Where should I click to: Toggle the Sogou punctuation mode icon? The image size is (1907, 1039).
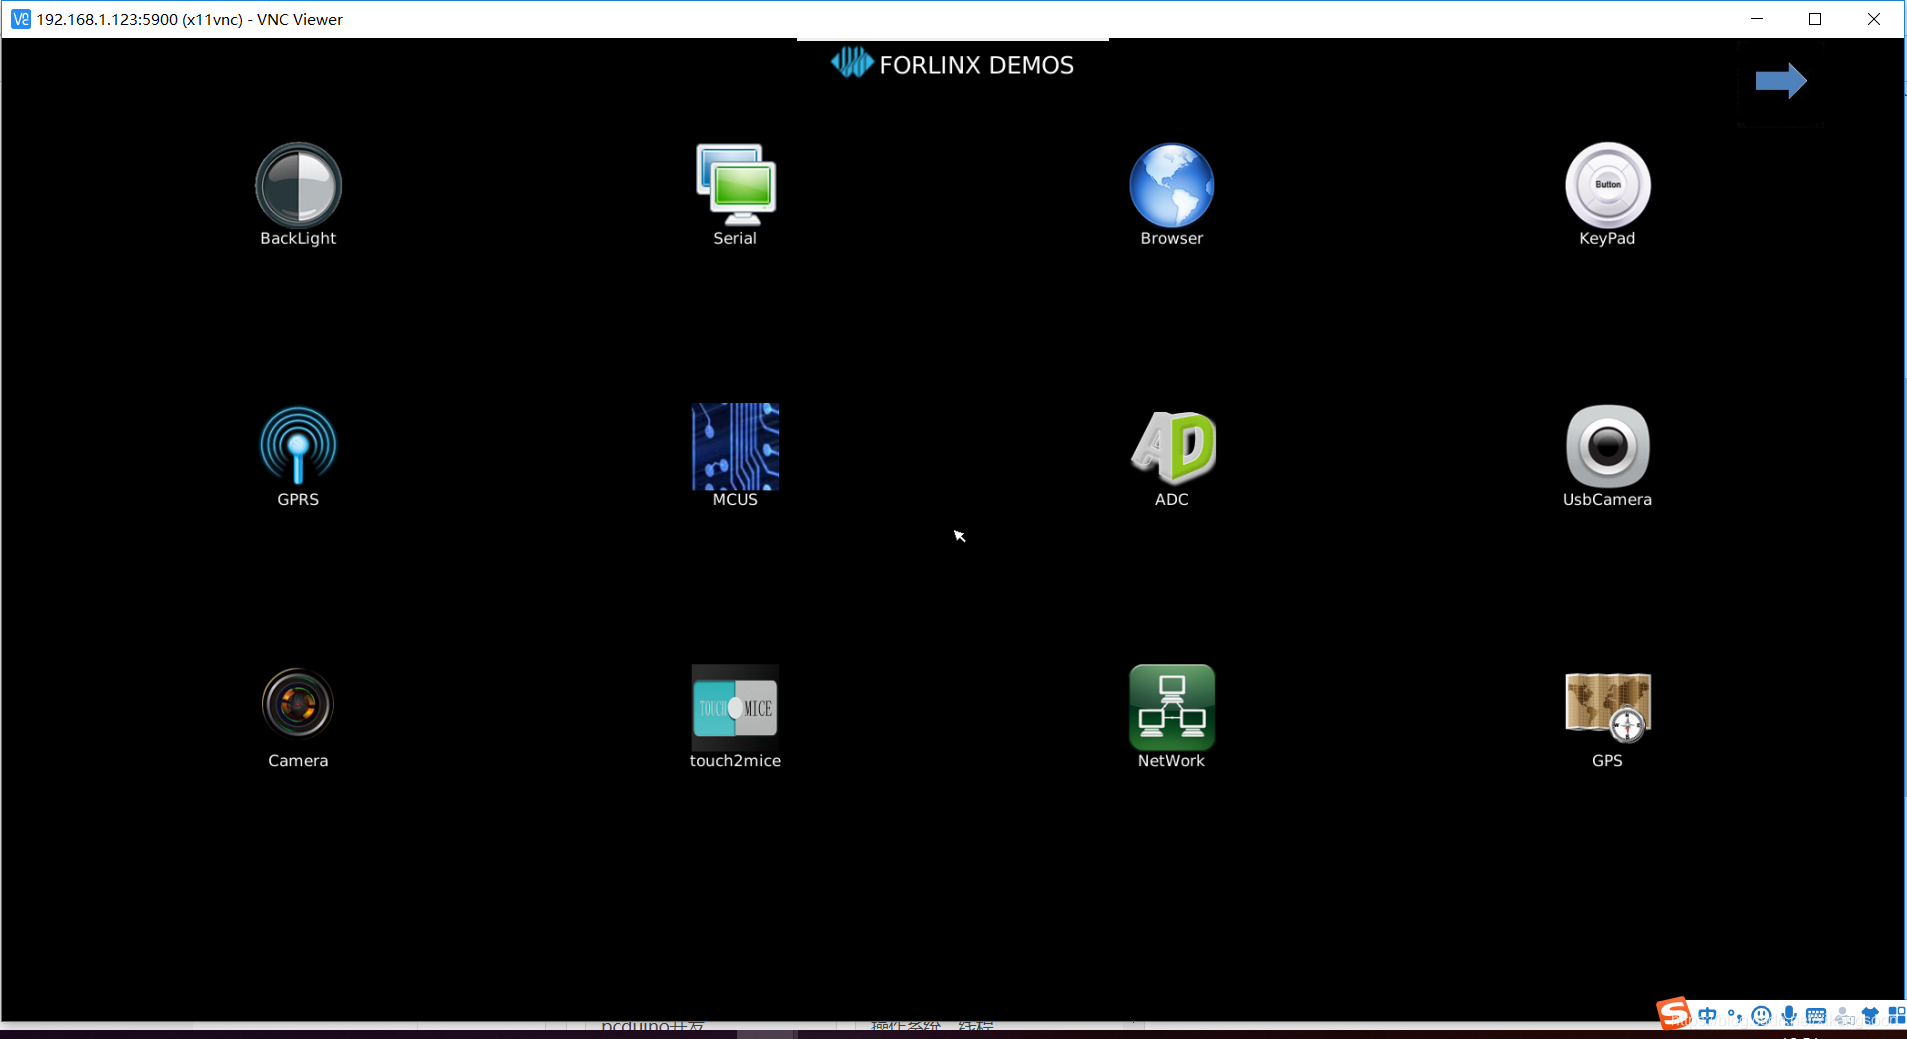coord(1735,1016)
